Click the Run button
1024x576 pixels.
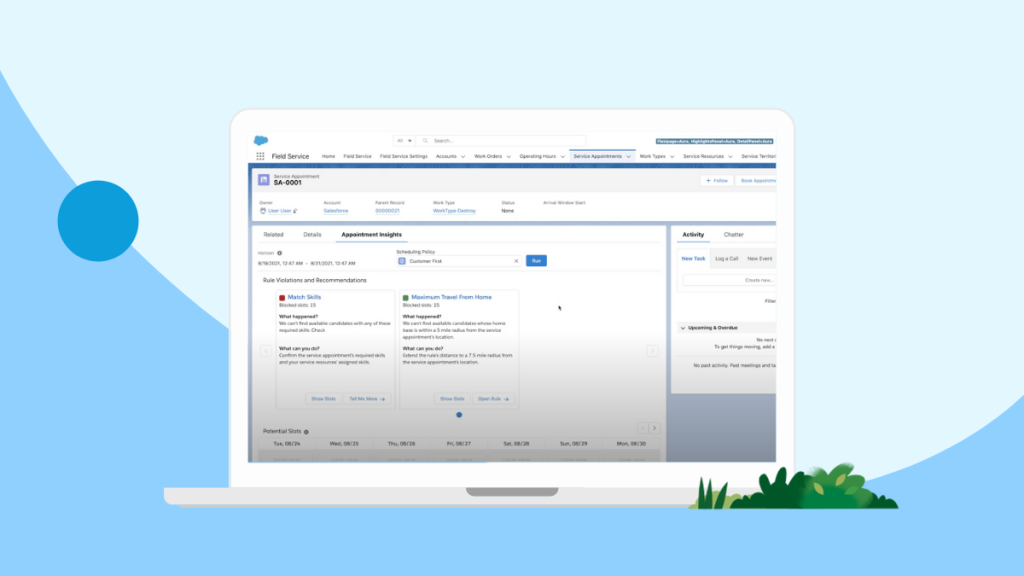(x=537, y=261)
